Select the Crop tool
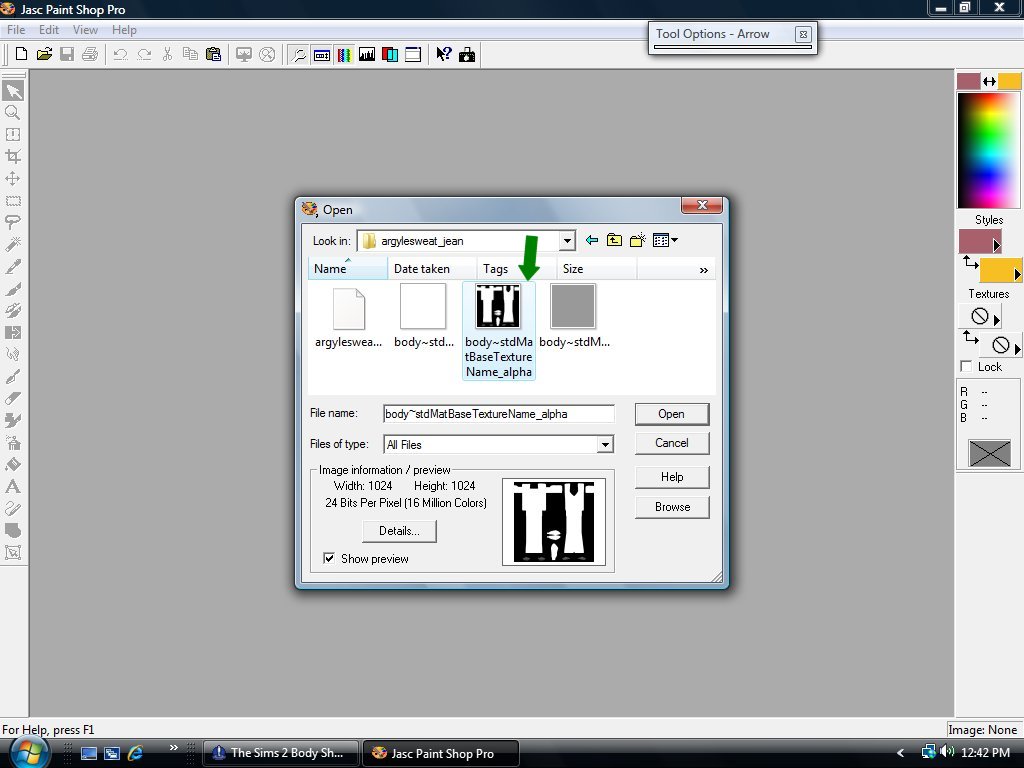 click(13, 156)
